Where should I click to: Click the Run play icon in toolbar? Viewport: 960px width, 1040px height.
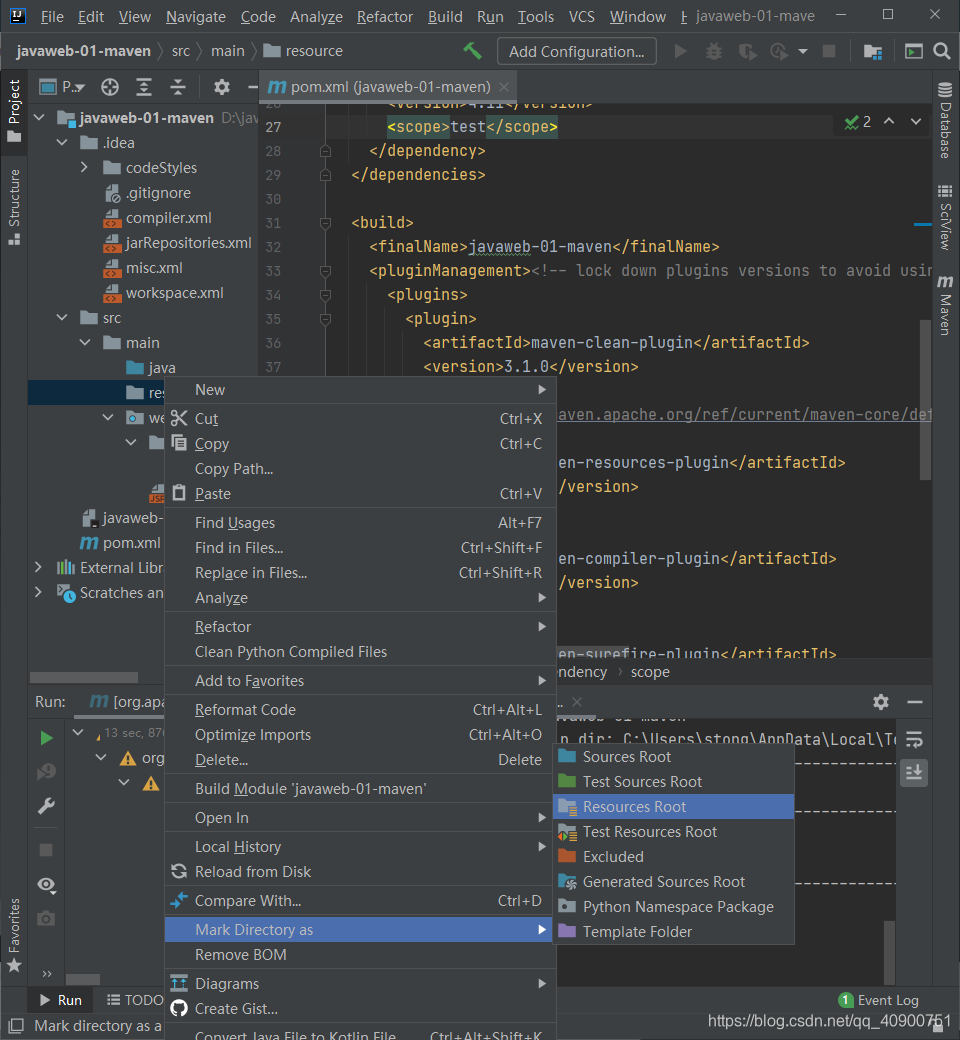tap(680, 51)
